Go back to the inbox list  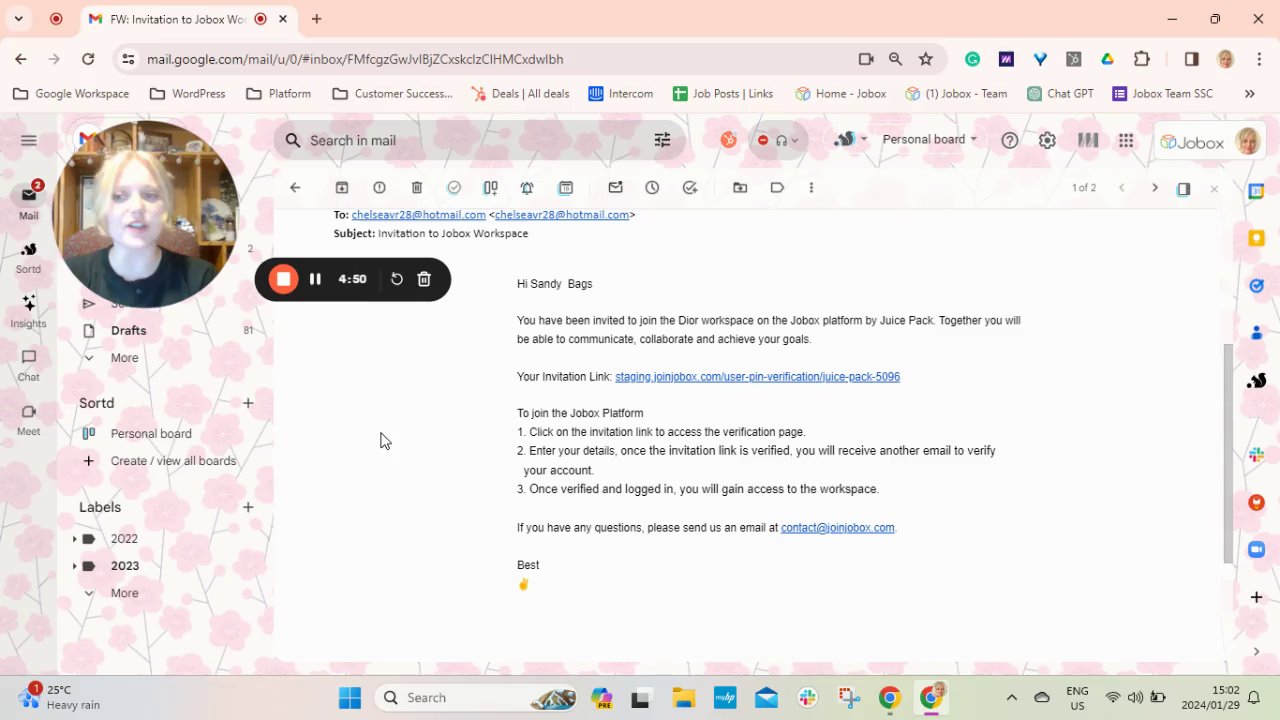[x=295, y=188]
